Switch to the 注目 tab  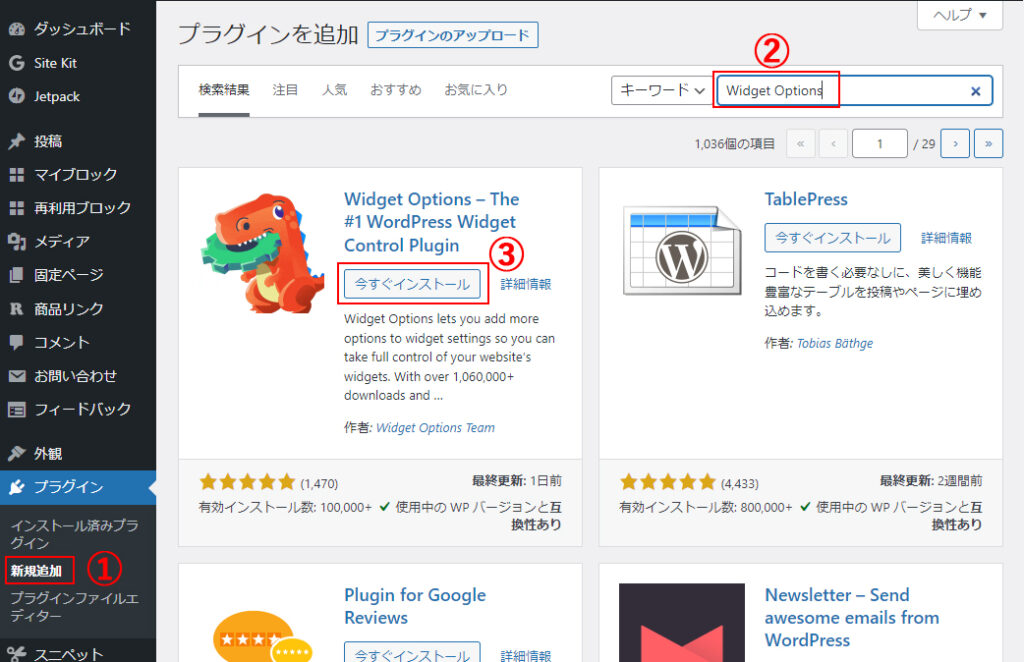pyautogui.click(x=285, y=90)
